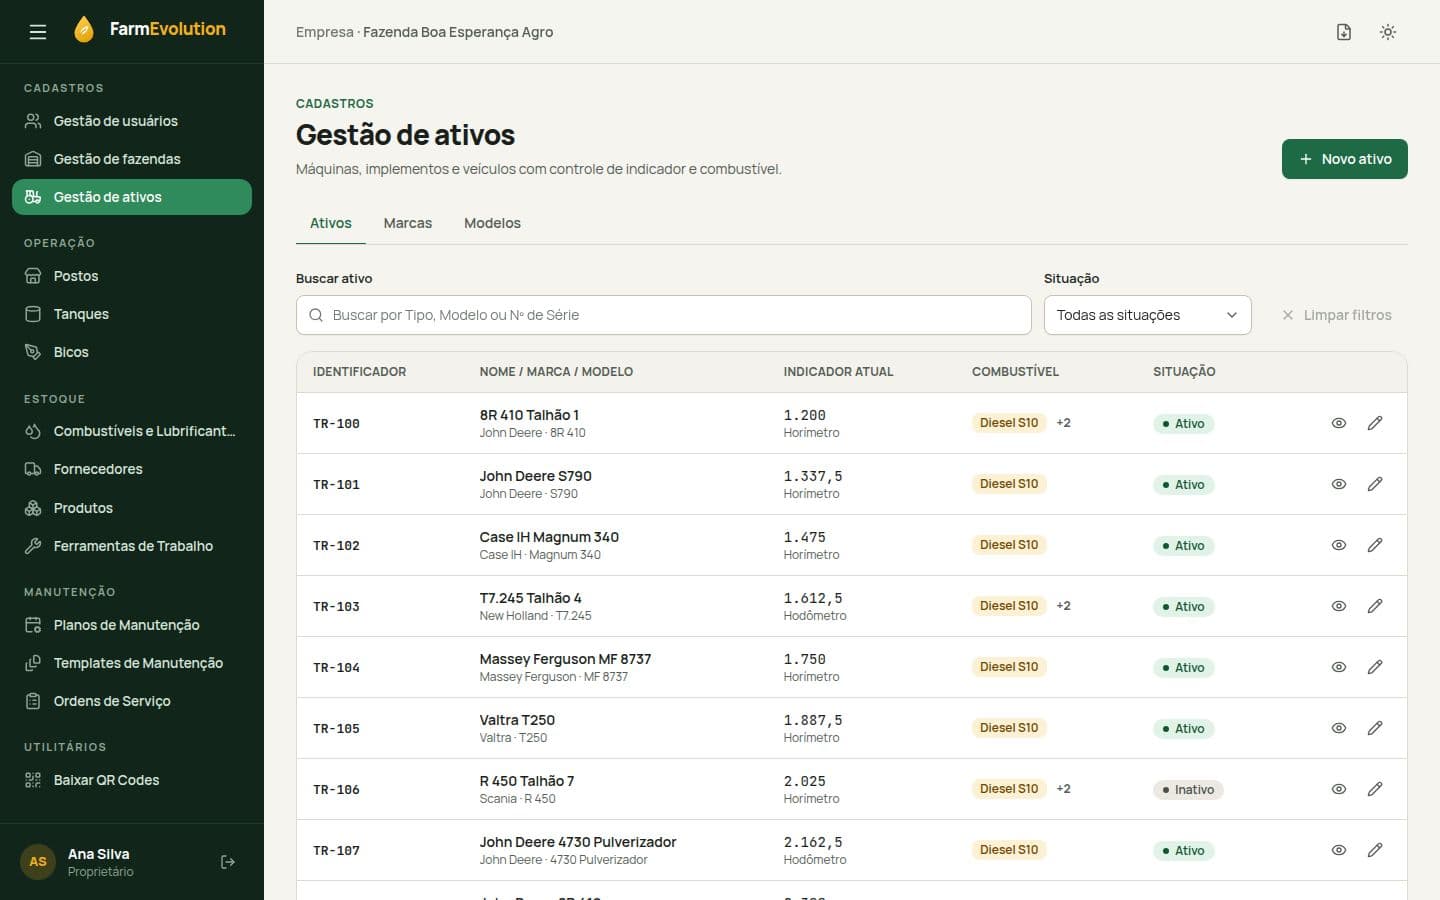
Task: Go to Ferramentas de Trabalho
Action: [132, 546]
